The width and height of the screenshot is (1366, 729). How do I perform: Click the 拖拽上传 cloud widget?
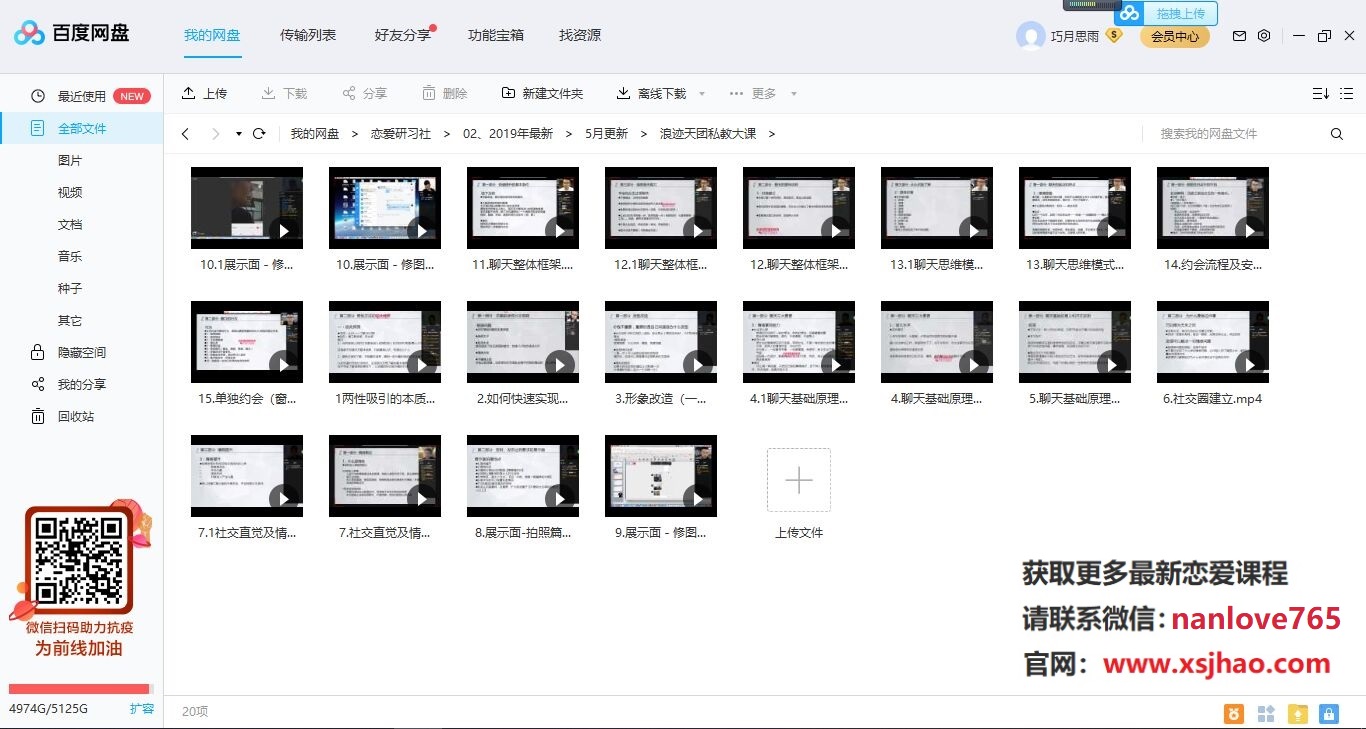[x=1167, y=13]
